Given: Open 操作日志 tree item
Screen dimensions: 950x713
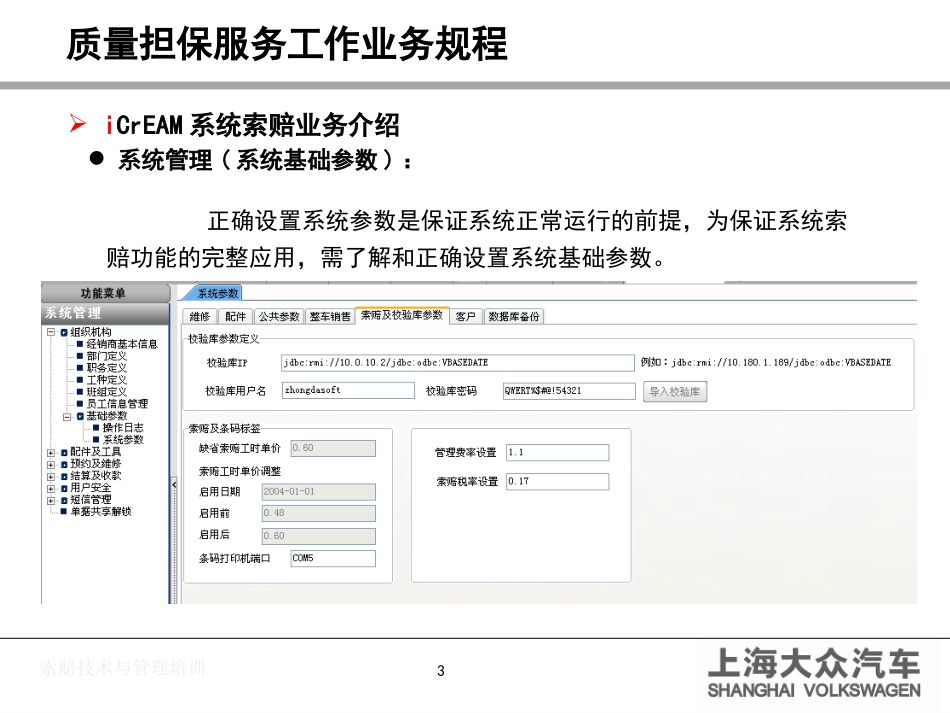Looking at the screenshot, I should [123, 428].
